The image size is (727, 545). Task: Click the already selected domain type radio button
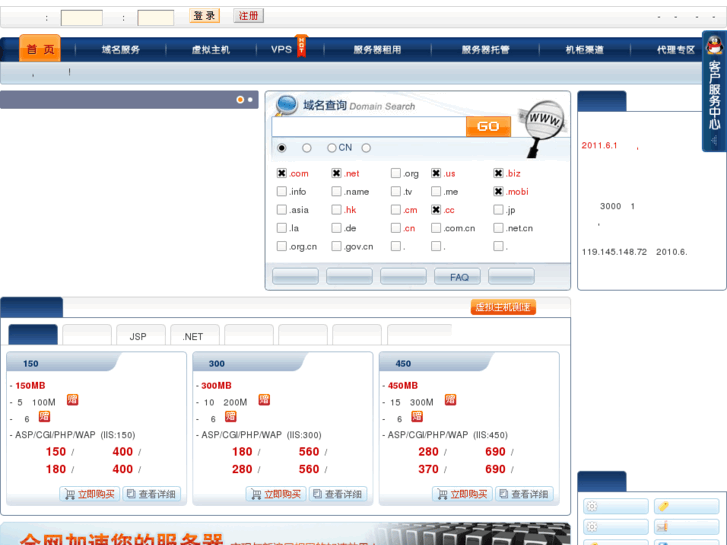(281, 148)
